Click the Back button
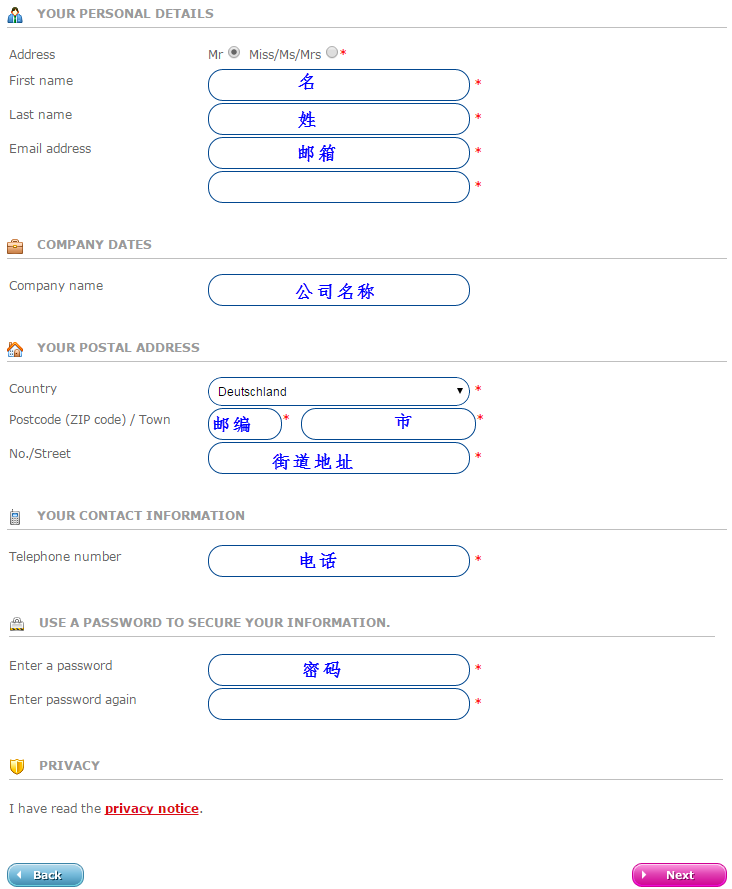 [x=45, y=875]
